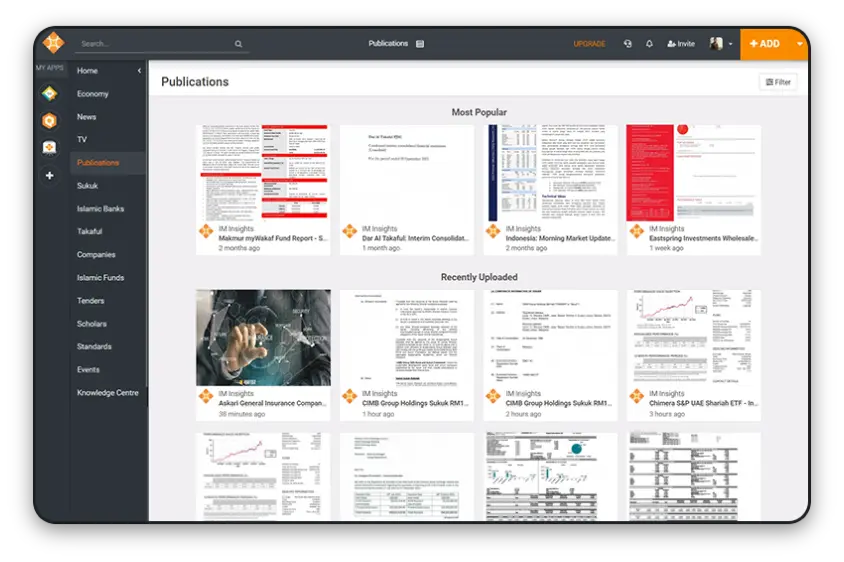This screenshot has width=844, height=562.
Task: Click the UPGRADE link
Action: [x=589, y=44]
